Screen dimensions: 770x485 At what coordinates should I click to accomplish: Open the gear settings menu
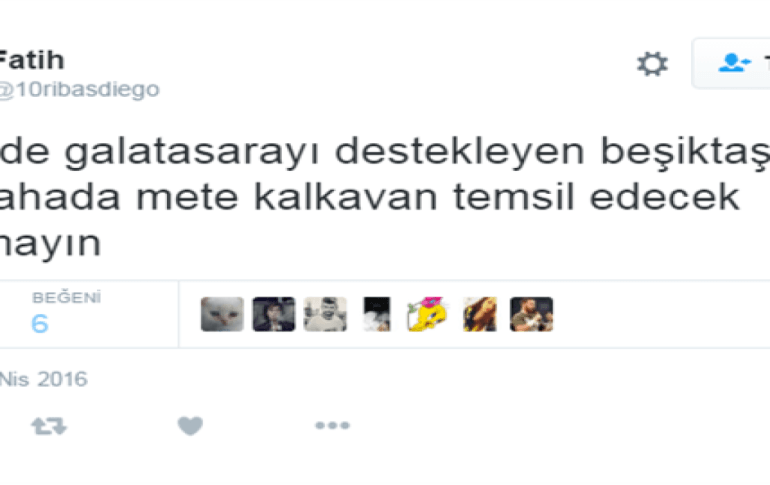652,64
